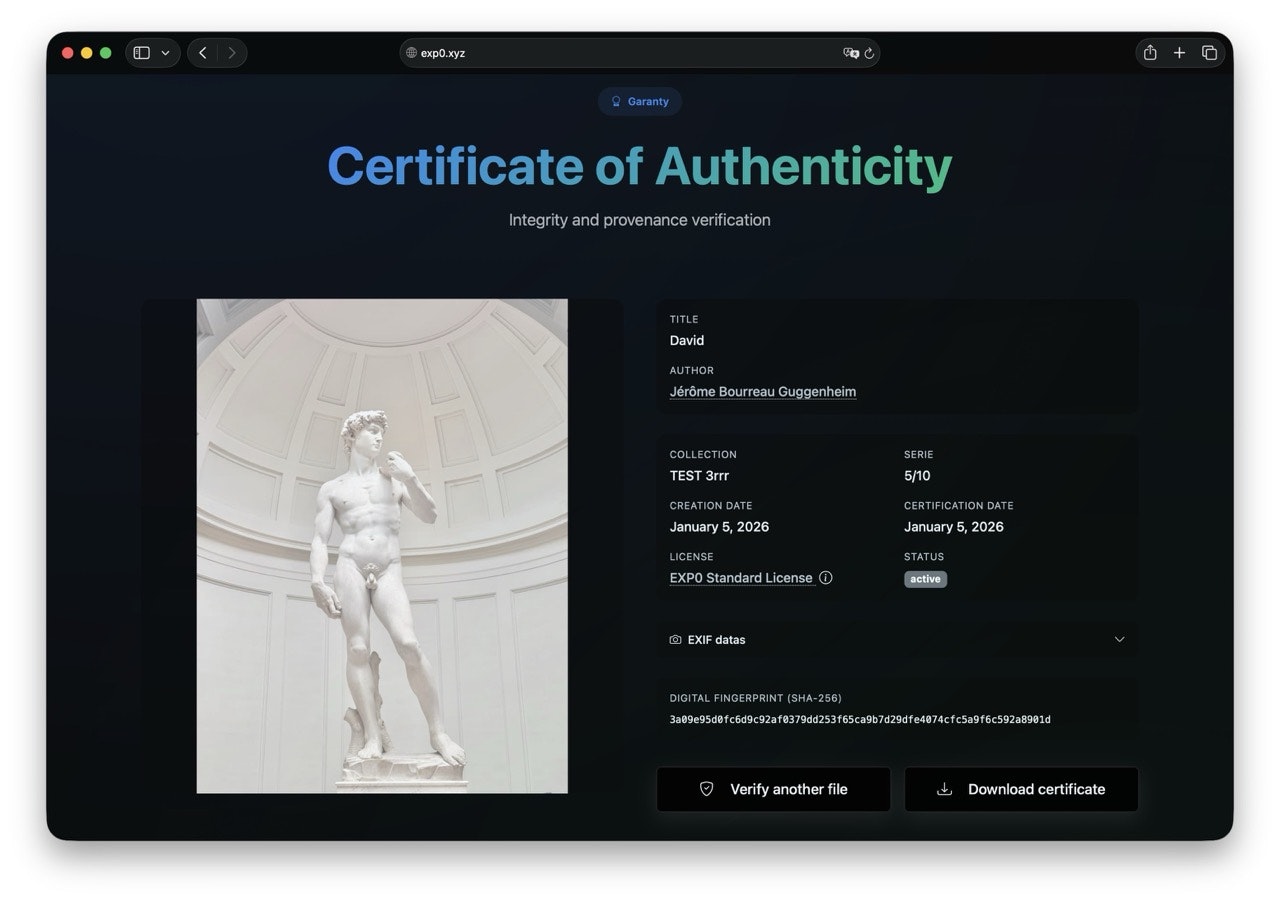Screen dimensions: 1280x902
Task: Click the shield icon on Verify button
Action: coord(706,789)
